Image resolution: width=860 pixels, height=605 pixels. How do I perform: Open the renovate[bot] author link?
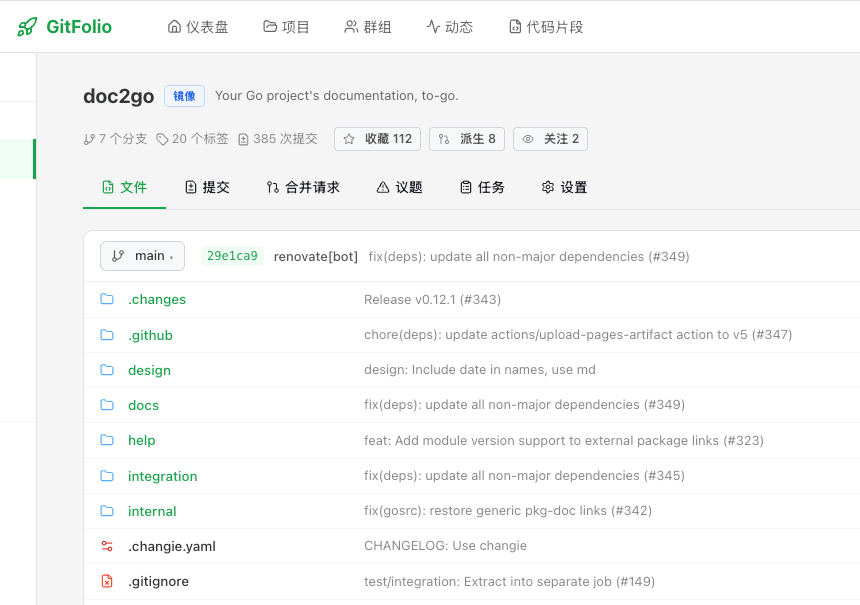coord(315,257)
